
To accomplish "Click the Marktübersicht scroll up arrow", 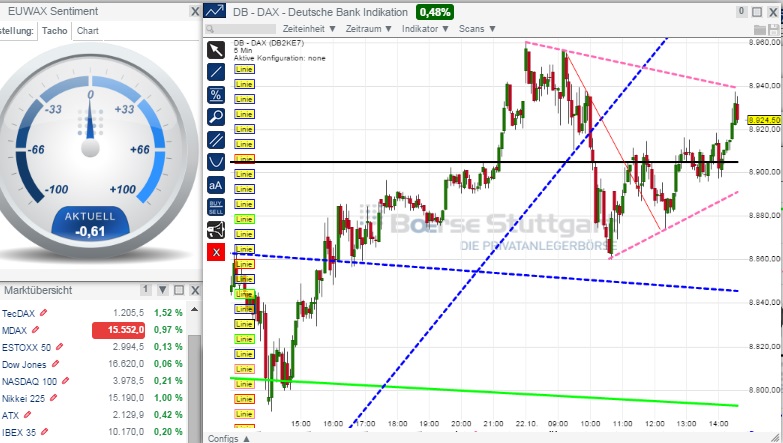I will pyautogui.click(x=195, y=310).
